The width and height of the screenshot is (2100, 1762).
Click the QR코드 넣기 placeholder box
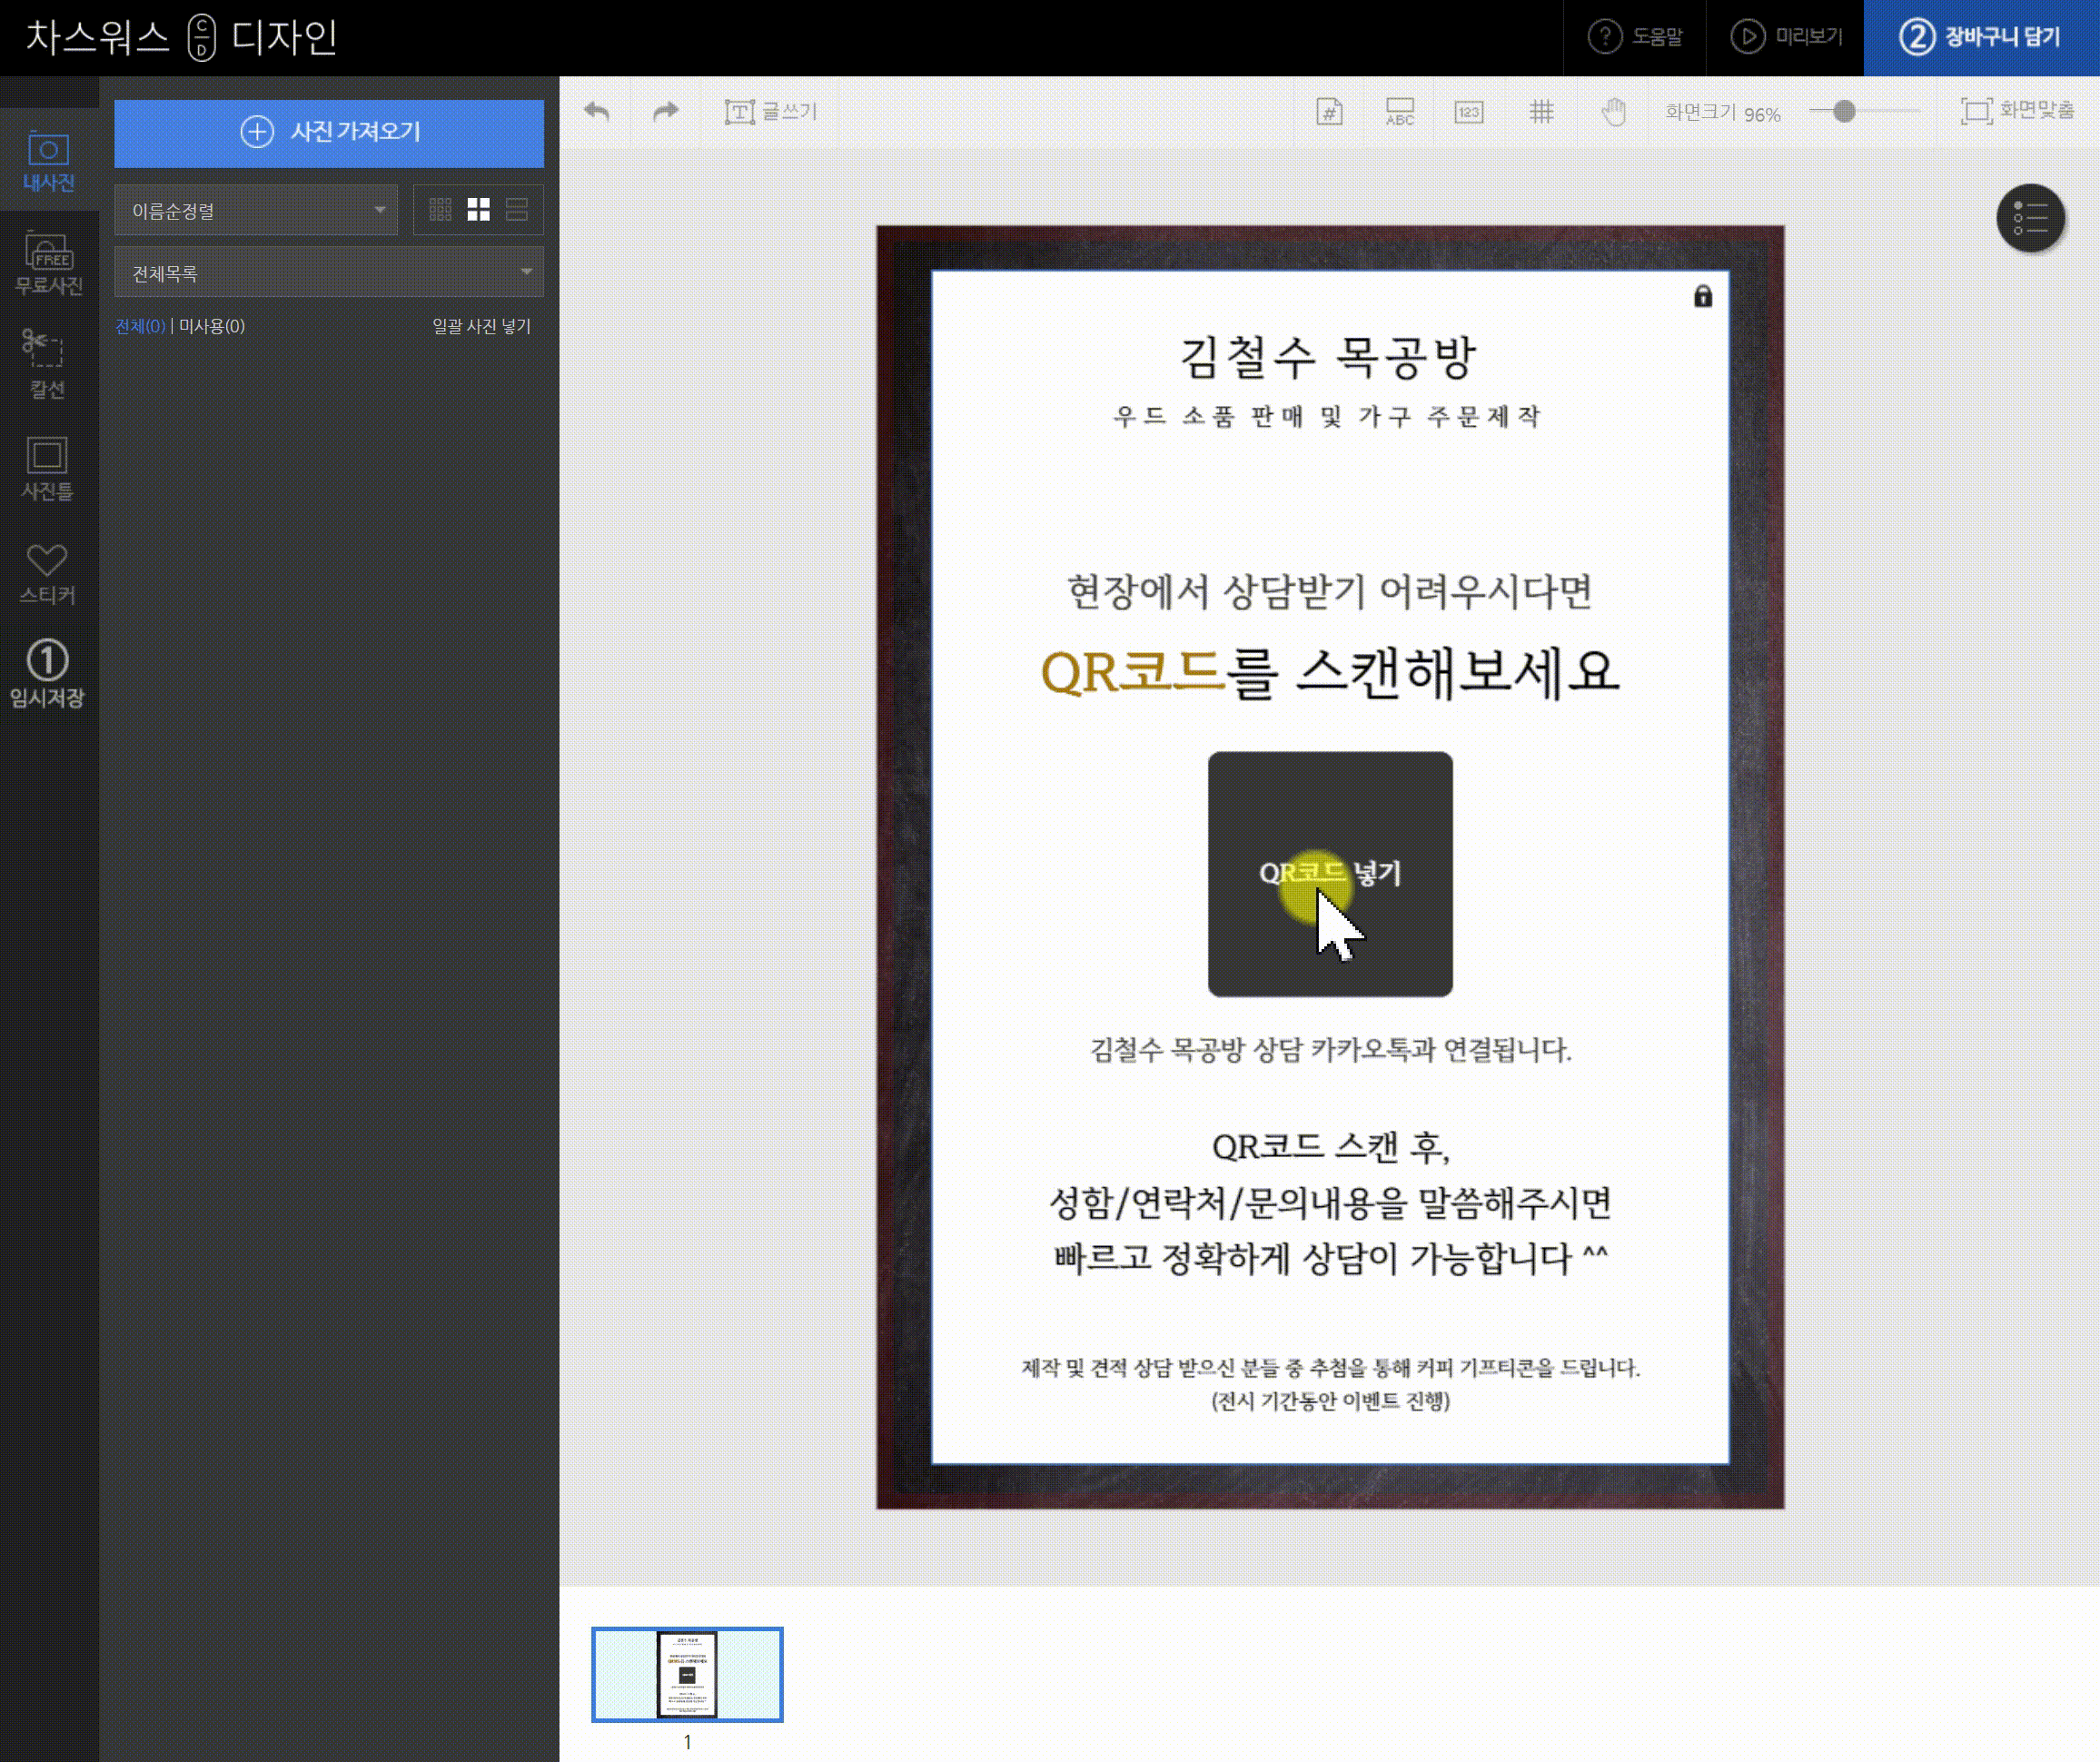pos(1330,874)
